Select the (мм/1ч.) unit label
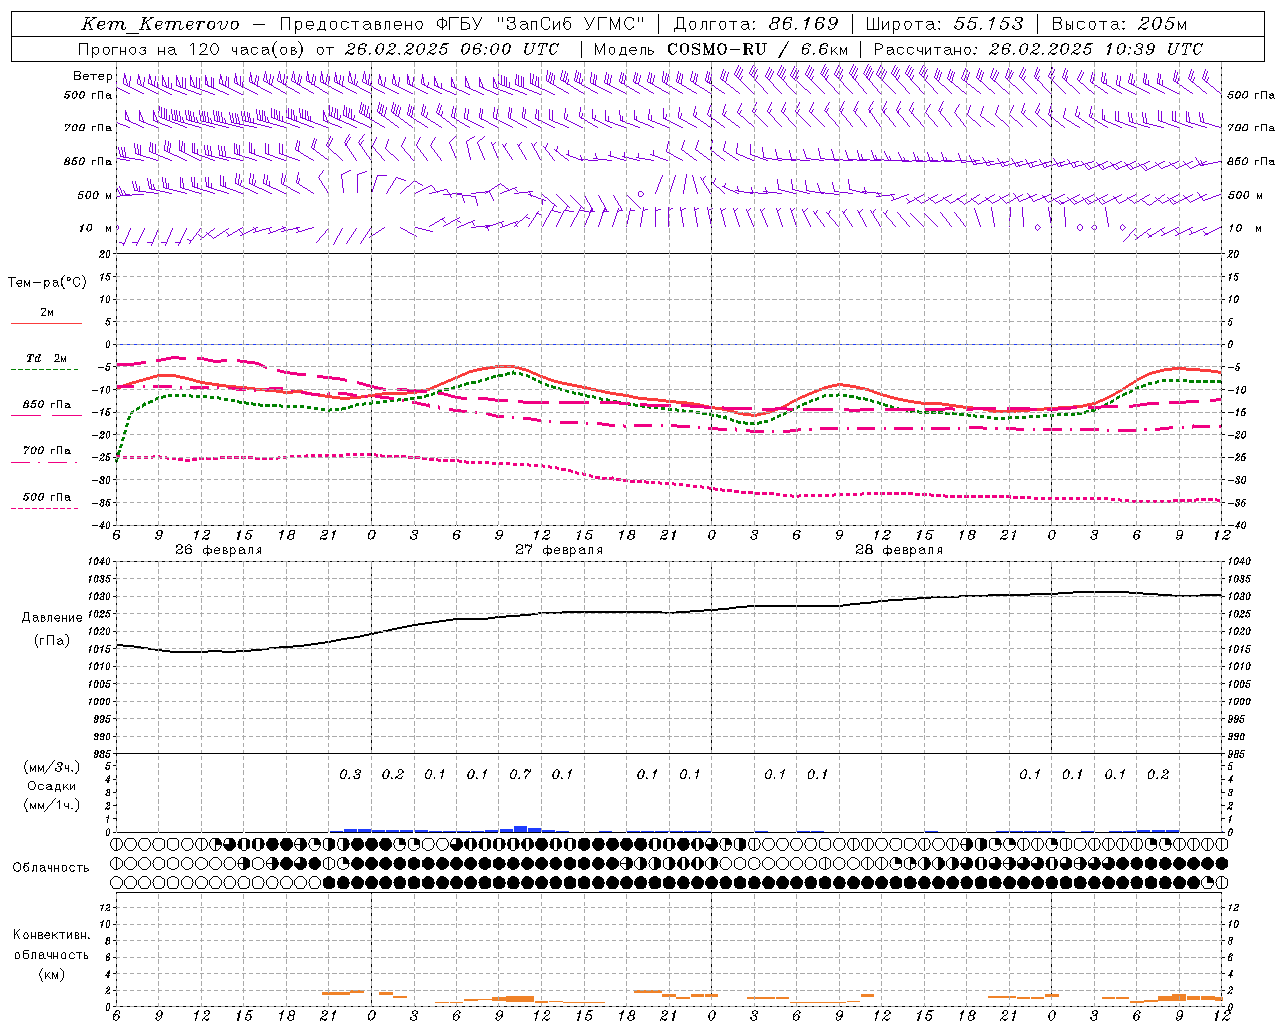Viewport: 1280px width, 1024px height. coord(52,805)
